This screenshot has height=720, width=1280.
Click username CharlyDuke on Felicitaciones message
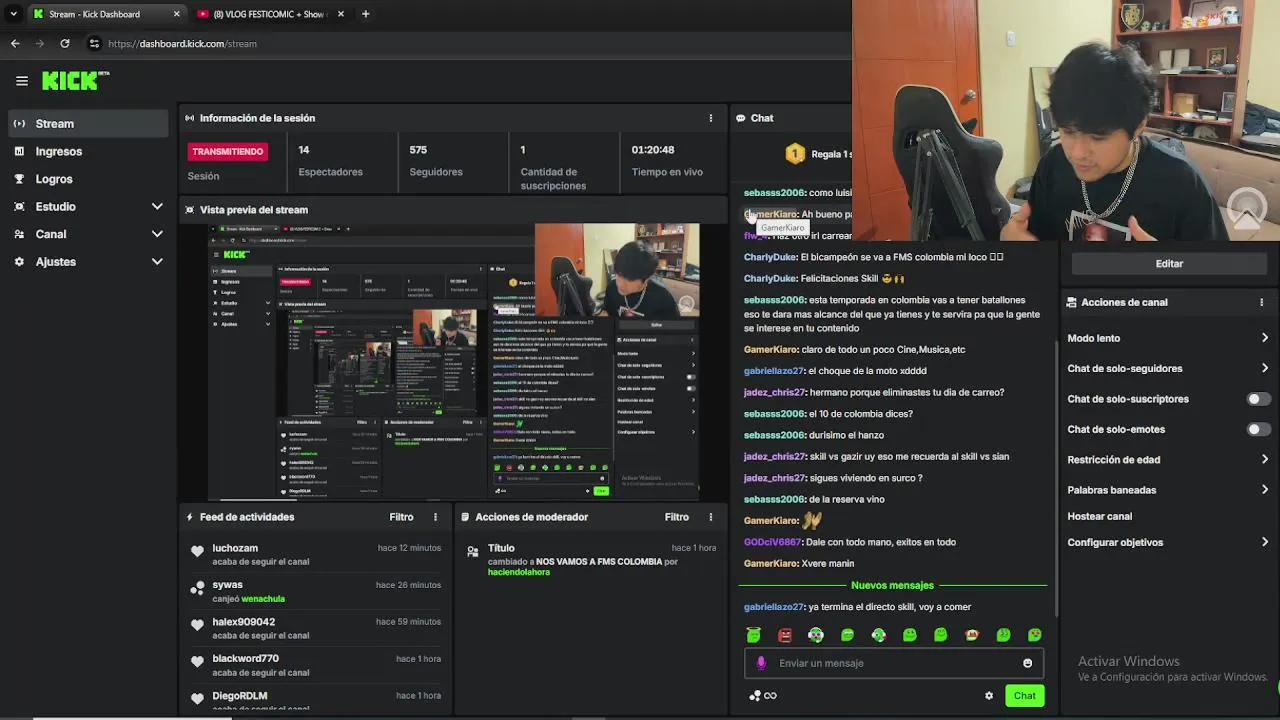coord(770,278)
